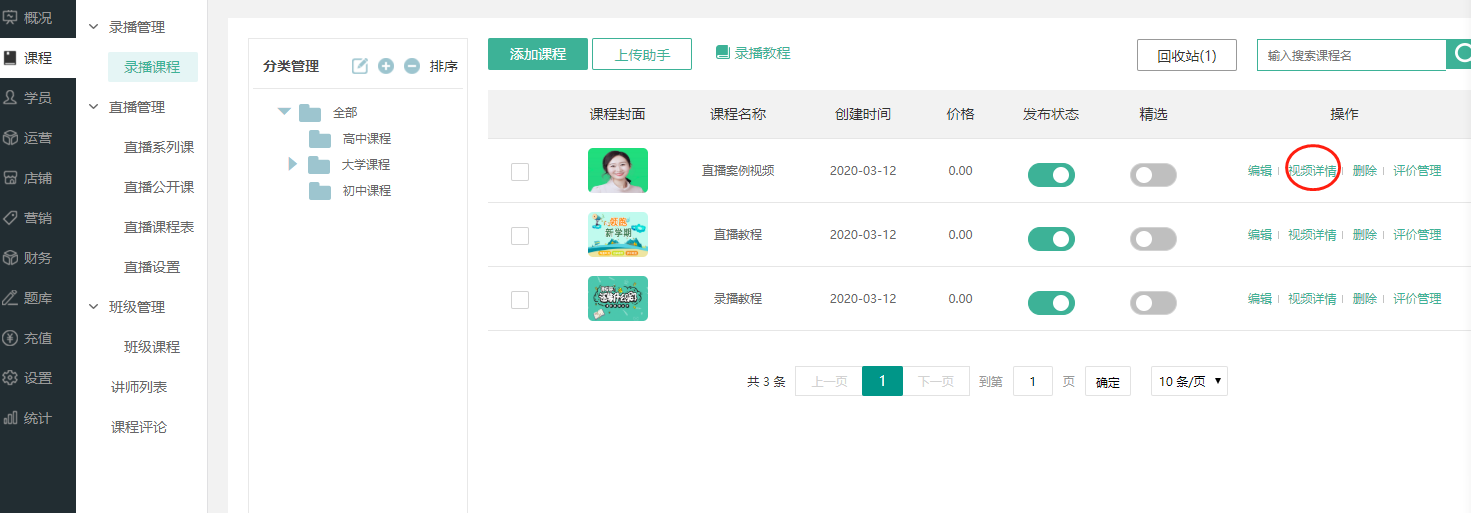This screenshot has width=1471, height=513.
Task: Collapse the 全部 category tree
Action: 285,112
